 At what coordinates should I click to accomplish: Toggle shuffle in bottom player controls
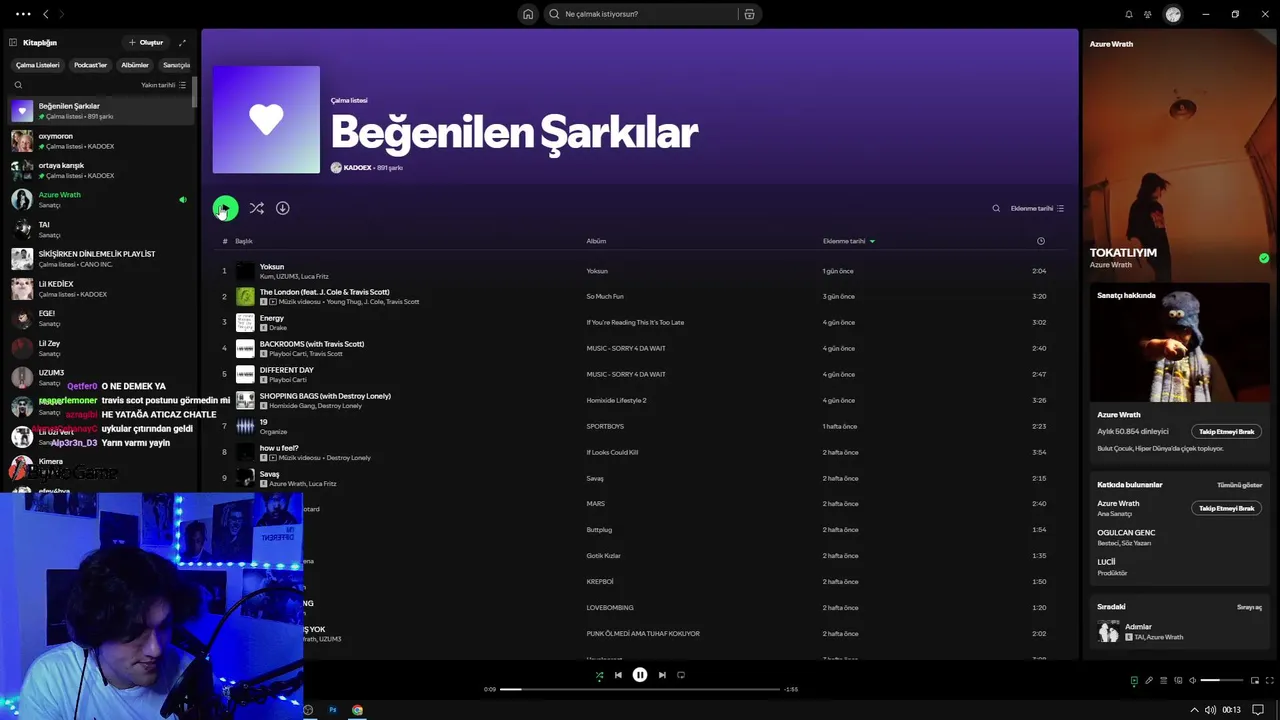(x=599, y=675)
